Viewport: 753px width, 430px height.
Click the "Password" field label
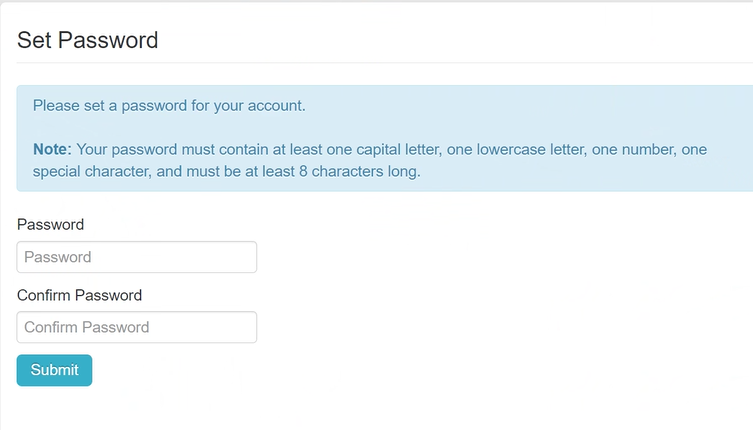[50, 224]
